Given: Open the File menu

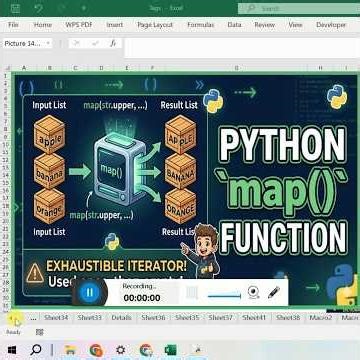Looking at the screenshot, I should [13, 25].
